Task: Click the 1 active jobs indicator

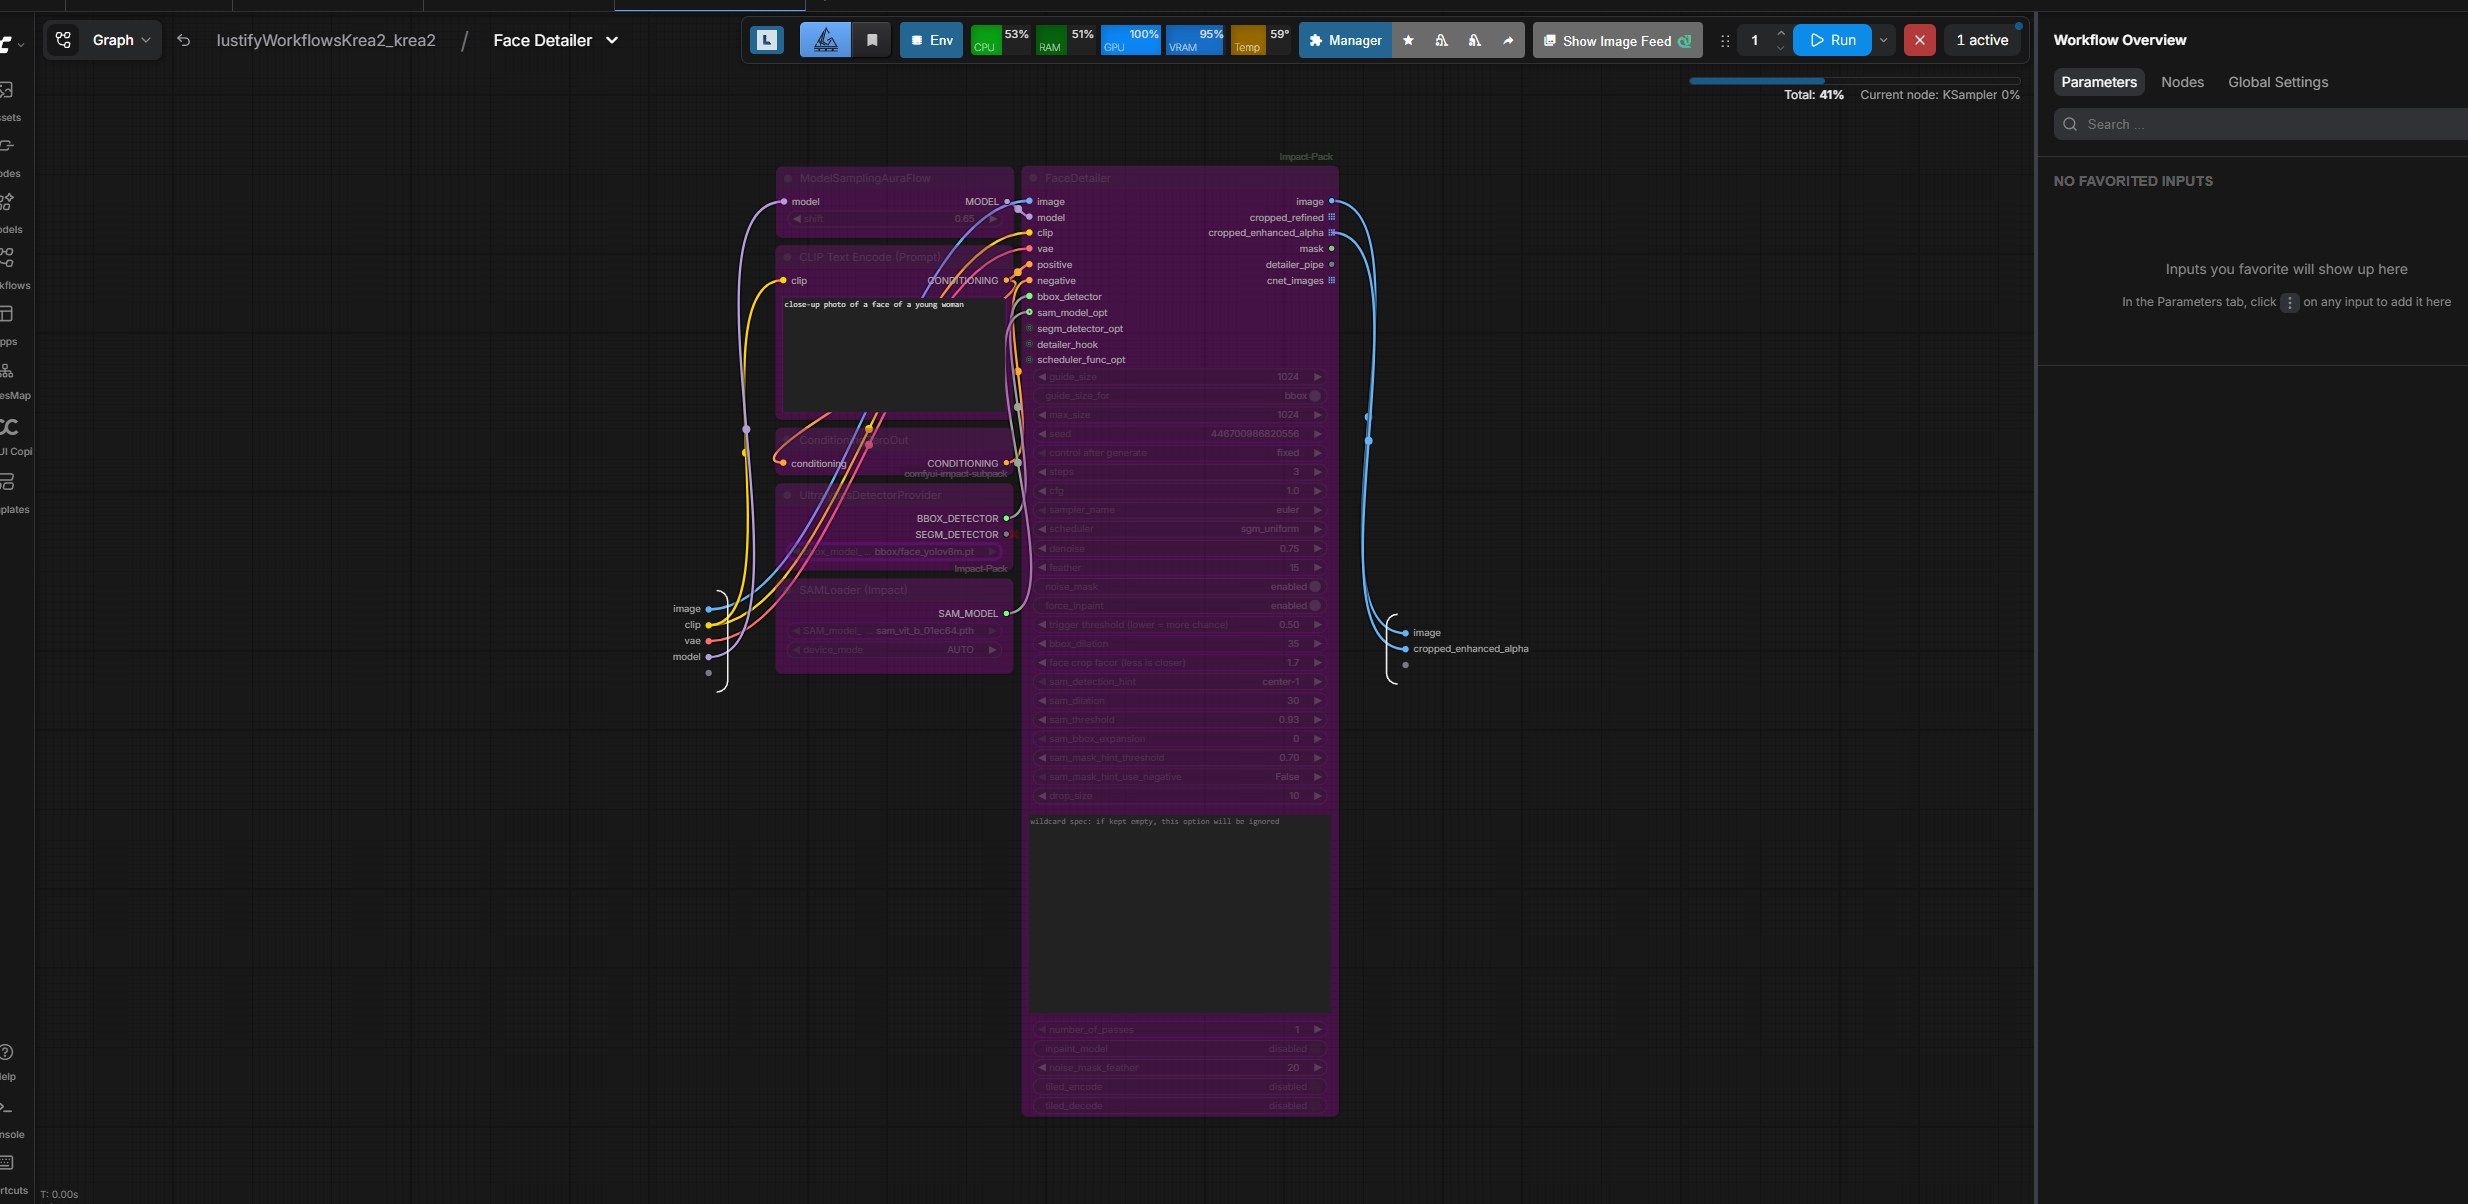Action: [1982, 40]
